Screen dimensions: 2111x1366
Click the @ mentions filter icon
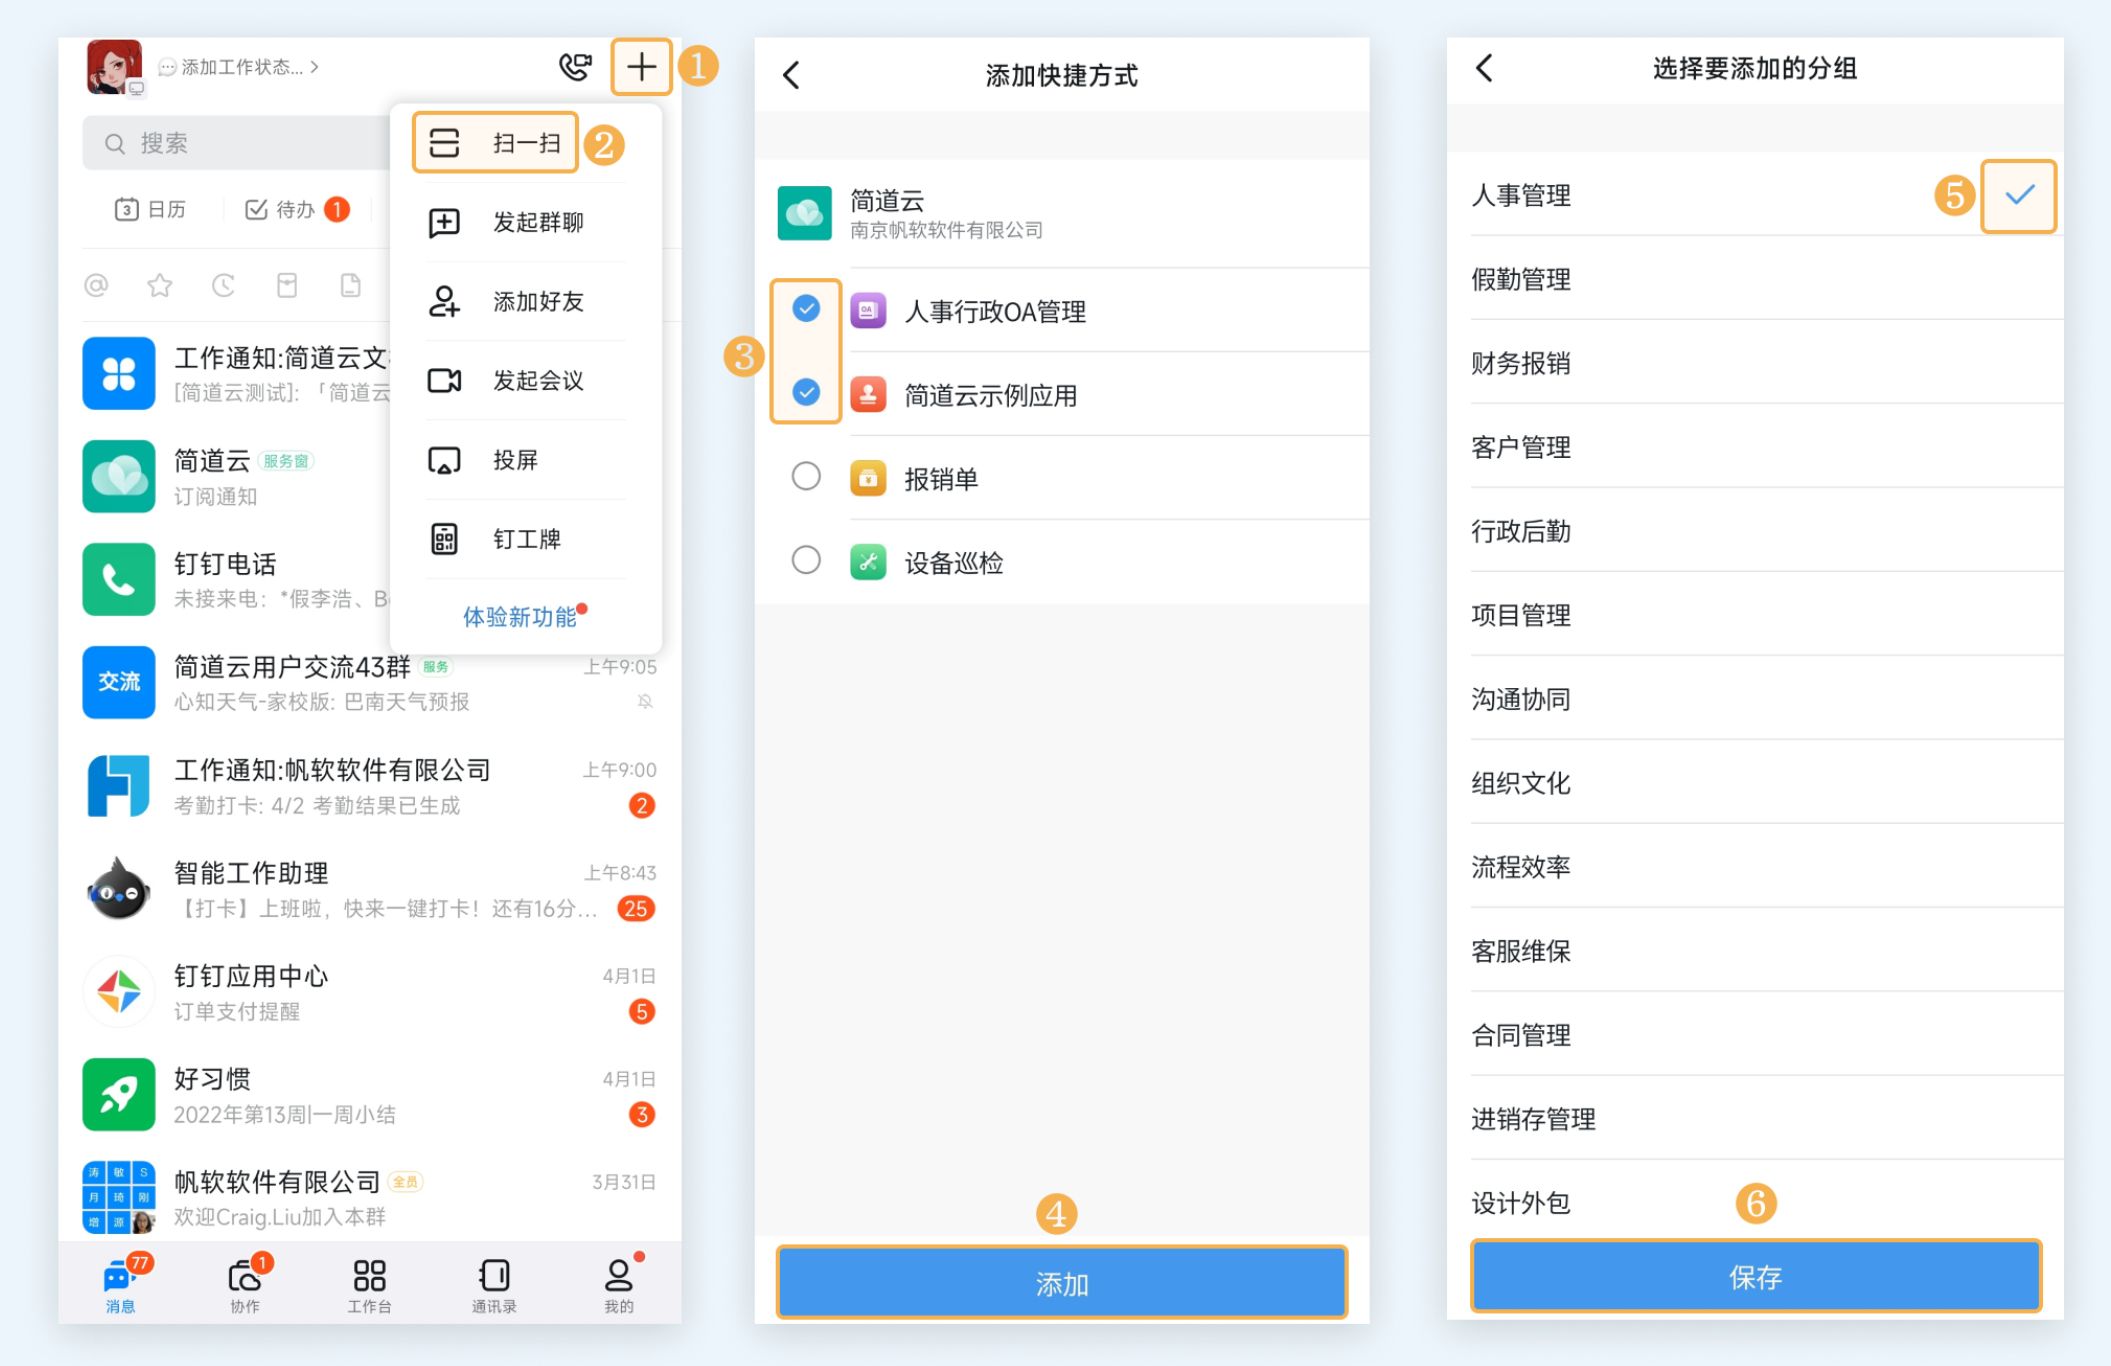96,286
